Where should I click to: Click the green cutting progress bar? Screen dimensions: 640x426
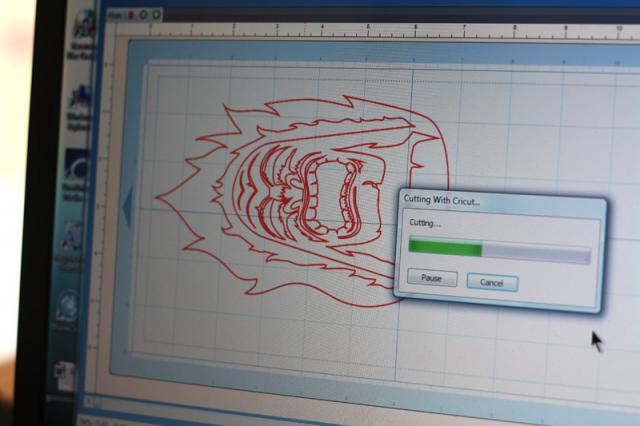[446, 248]
